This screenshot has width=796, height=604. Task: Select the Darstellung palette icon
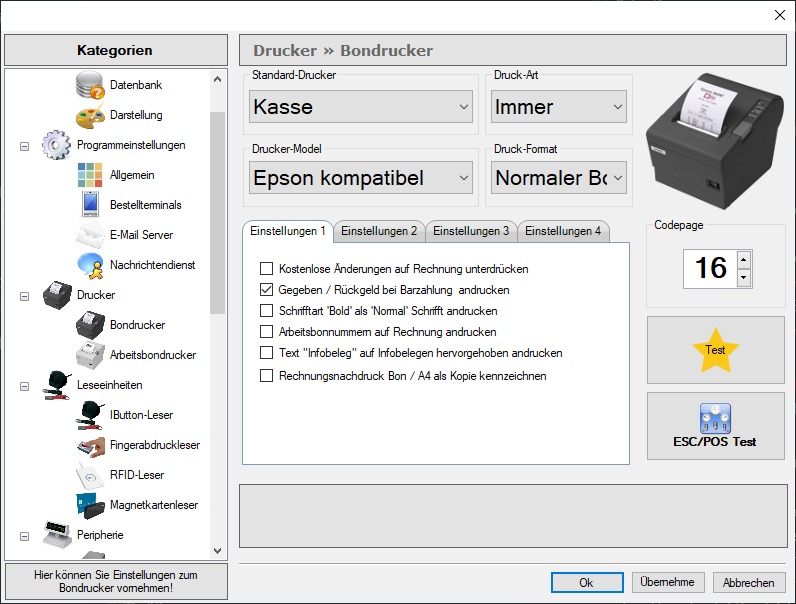90,115
